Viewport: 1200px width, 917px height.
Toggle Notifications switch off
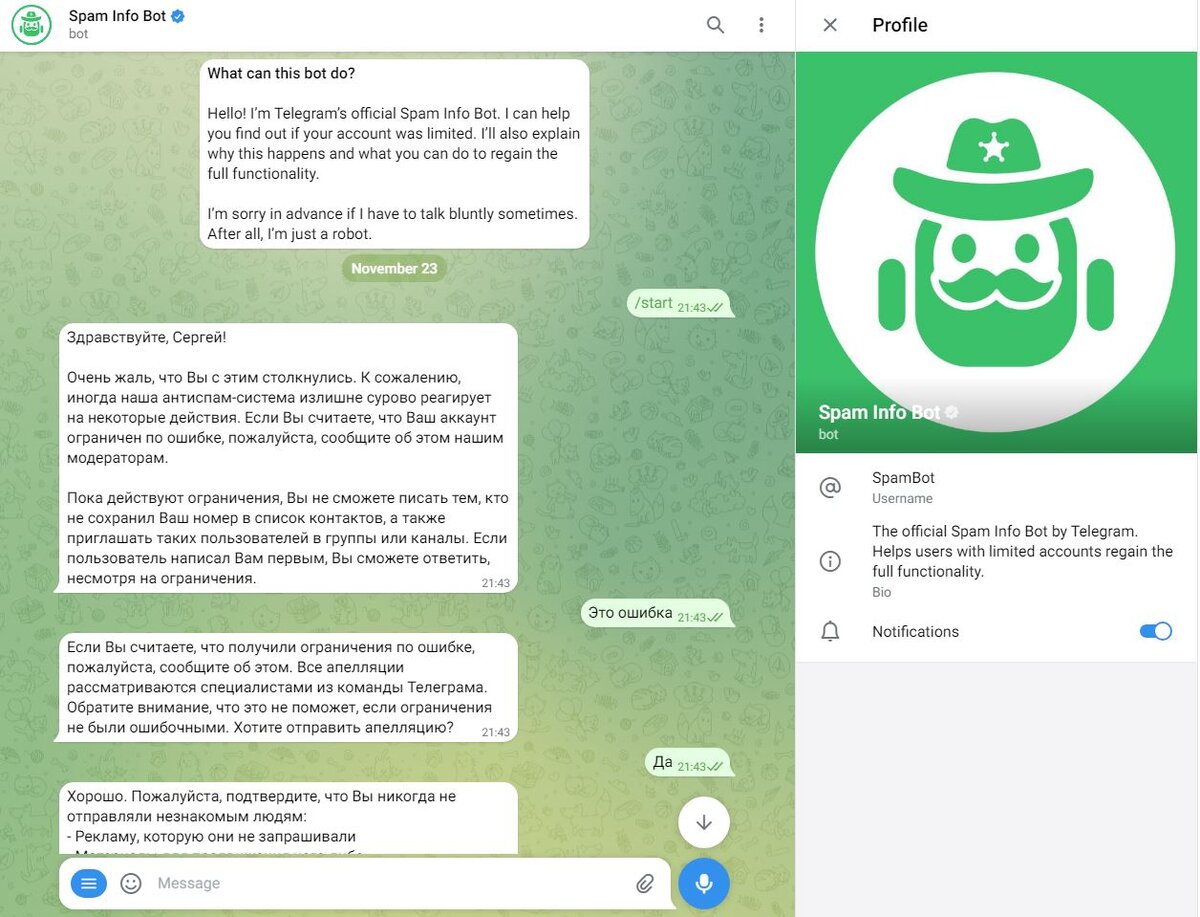click(1155, 631)
